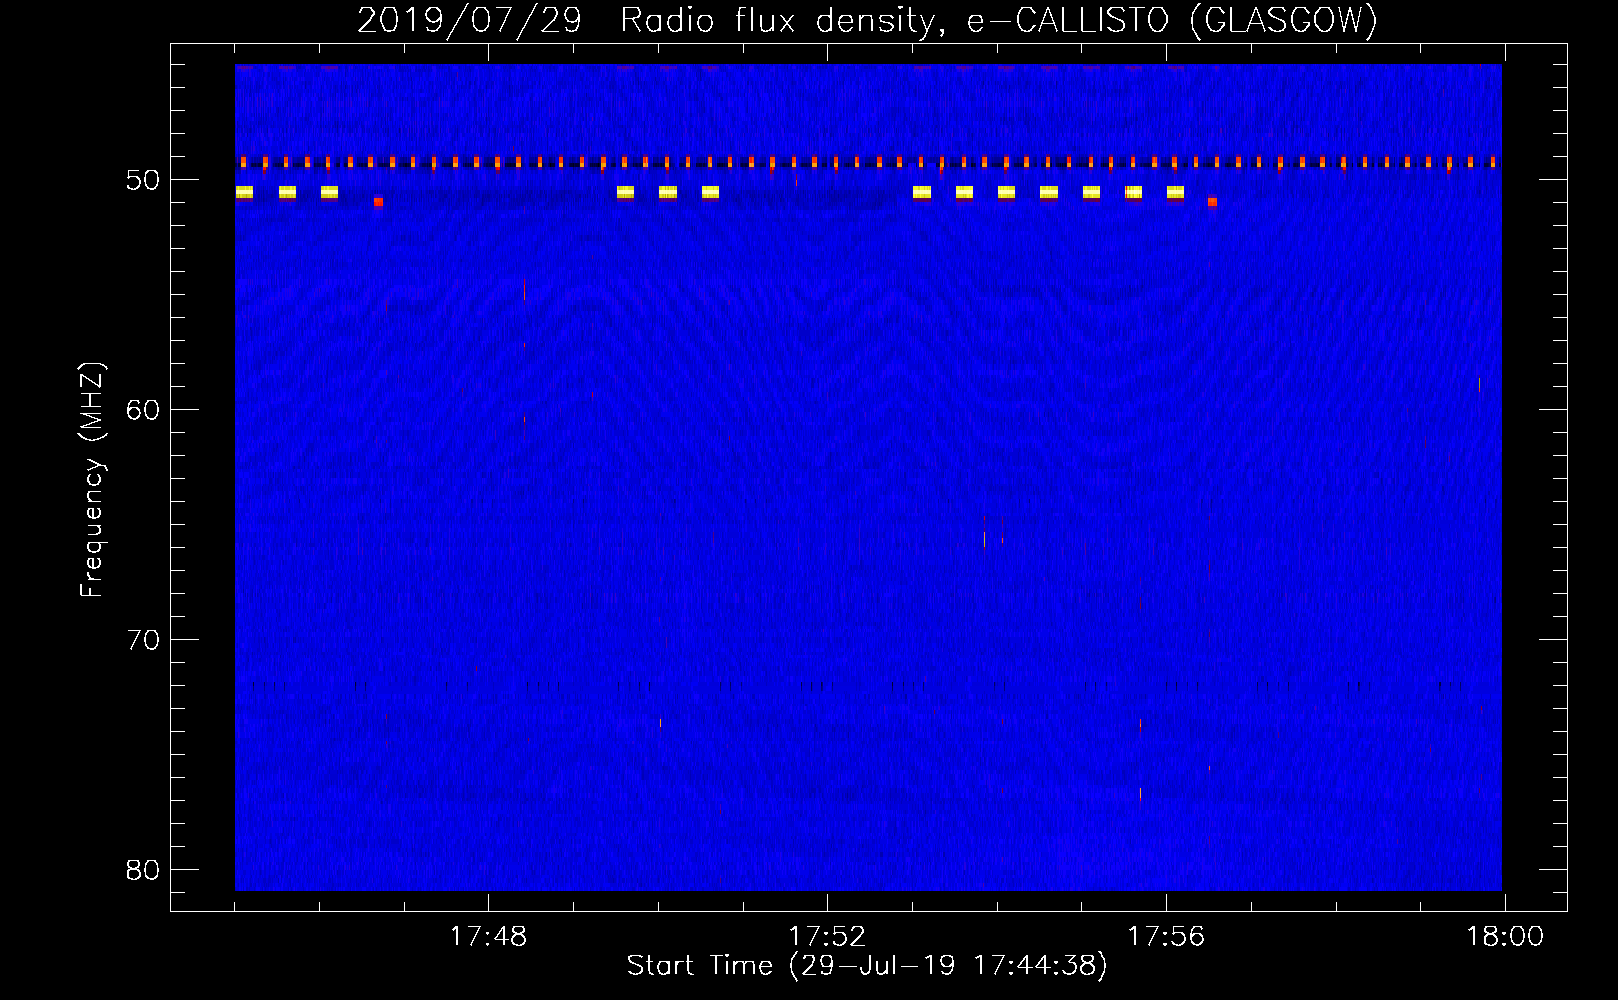The height and width of the screenshot is (1000, 1618).
Task: Click the 60 frequency tick label
Action: (x=144, y=410)
